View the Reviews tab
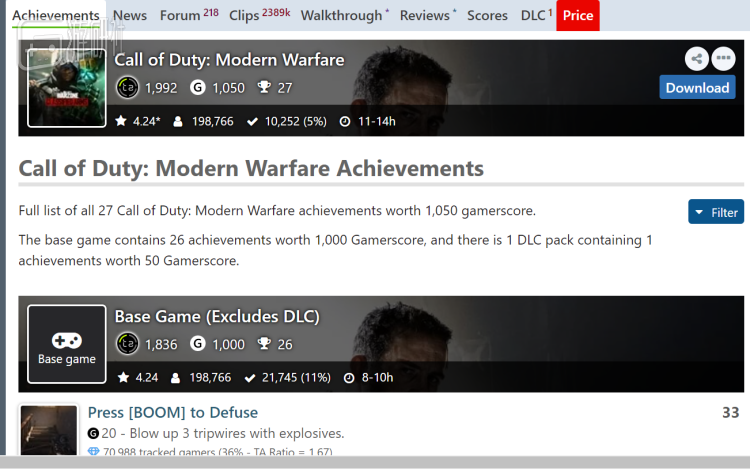This screenshot has width=750, height=469. coord(428,15)
